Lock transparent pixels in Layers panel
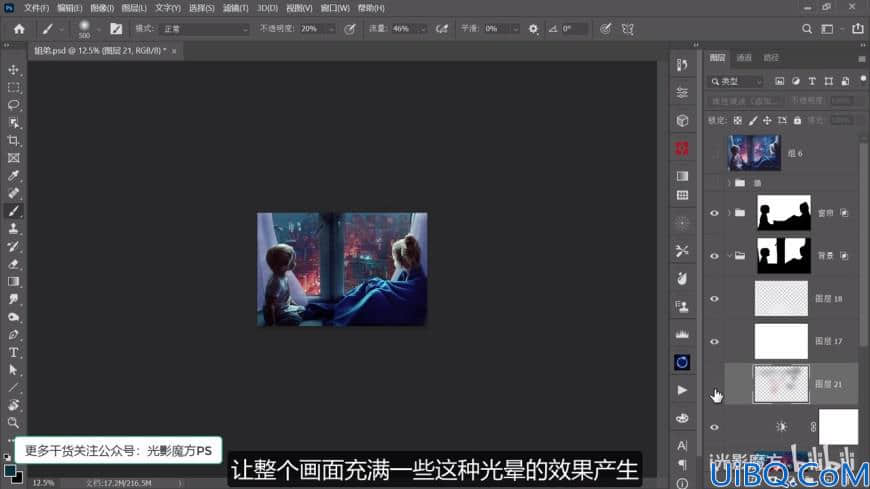This screenshot has height=489, width=870. 737,120
